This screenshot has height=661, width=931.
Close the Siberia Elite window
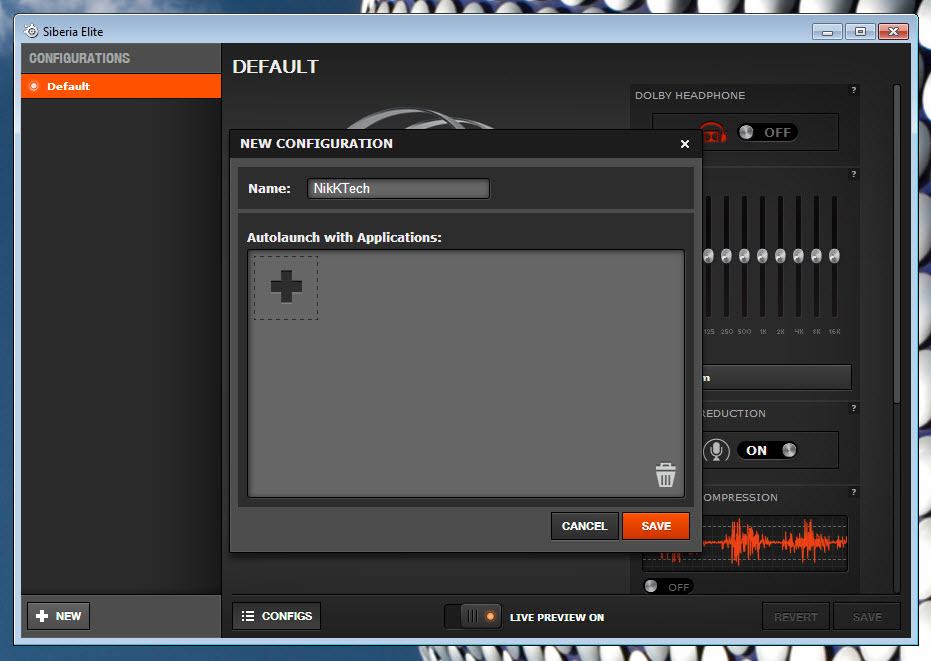pyautogui.click(x=894, y=31)
